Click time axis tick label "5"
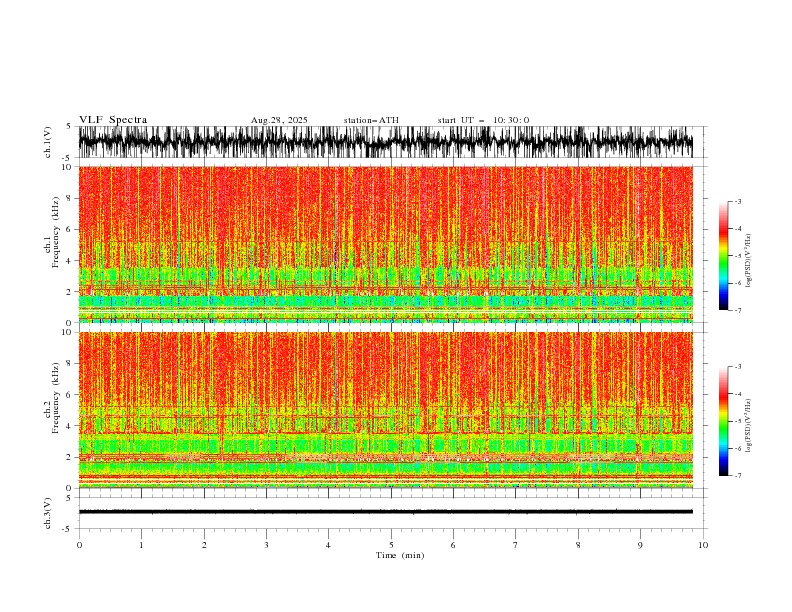 pos(391,545)
